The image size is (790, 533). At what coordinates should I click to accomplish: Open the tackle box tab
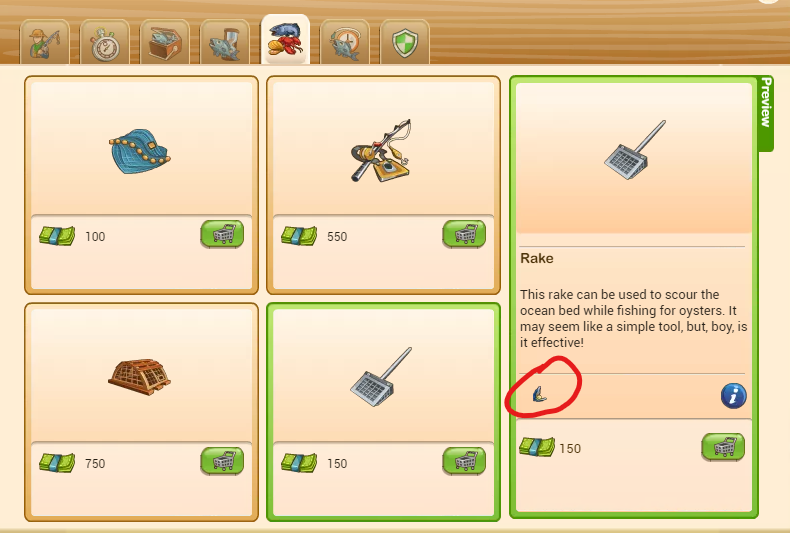pos(165,43)
